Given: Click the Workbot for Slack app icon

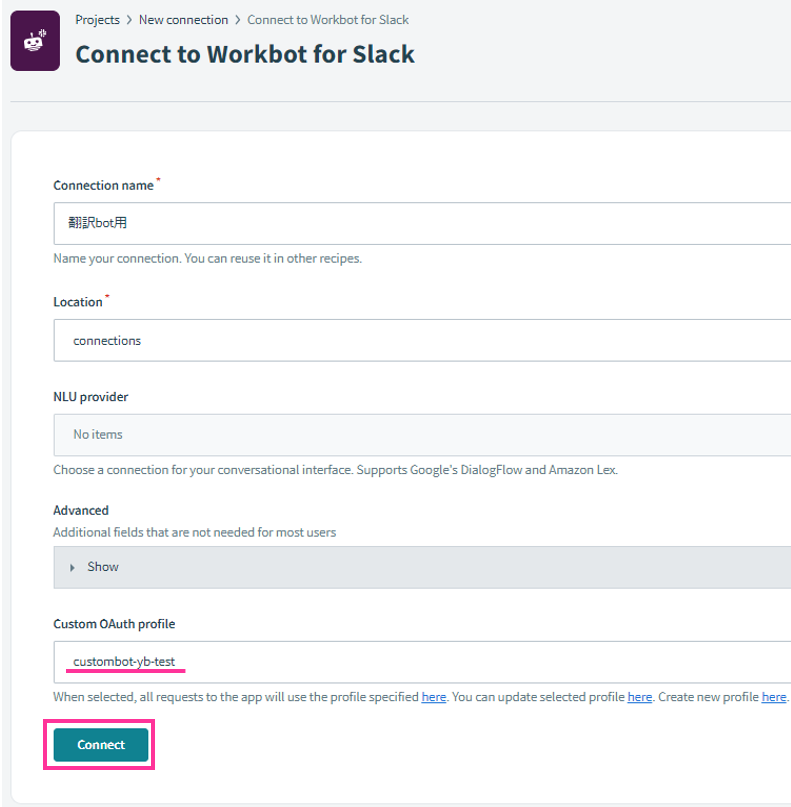Looking at the screenshot, I should point(35,41).
